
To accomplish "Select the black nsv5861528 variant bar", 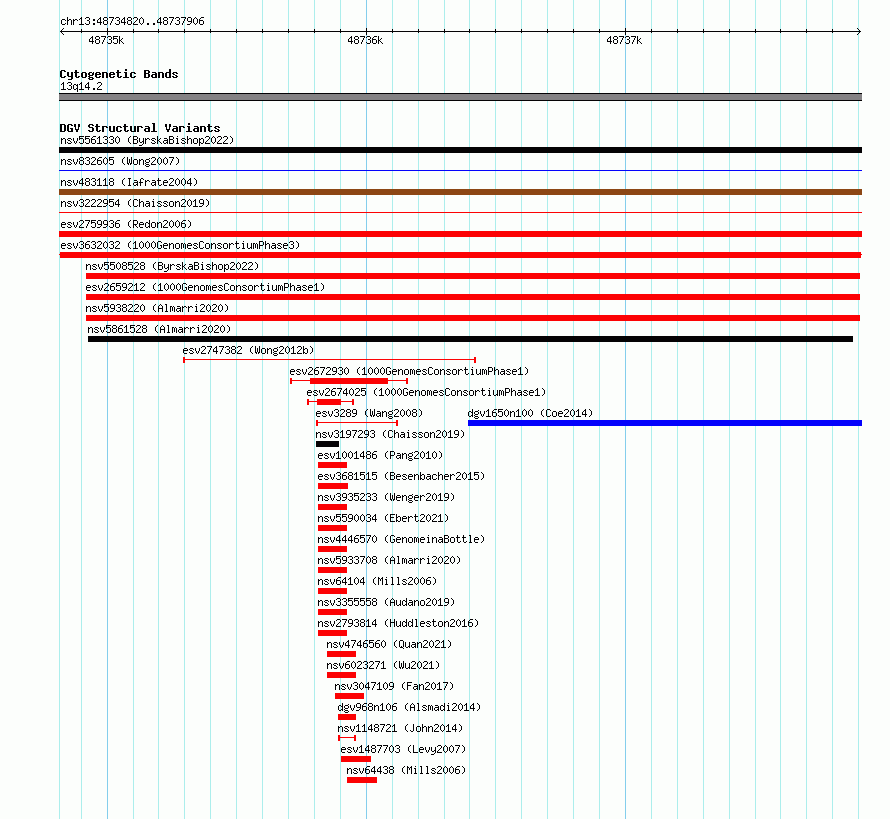I will (x=471, y=339).
